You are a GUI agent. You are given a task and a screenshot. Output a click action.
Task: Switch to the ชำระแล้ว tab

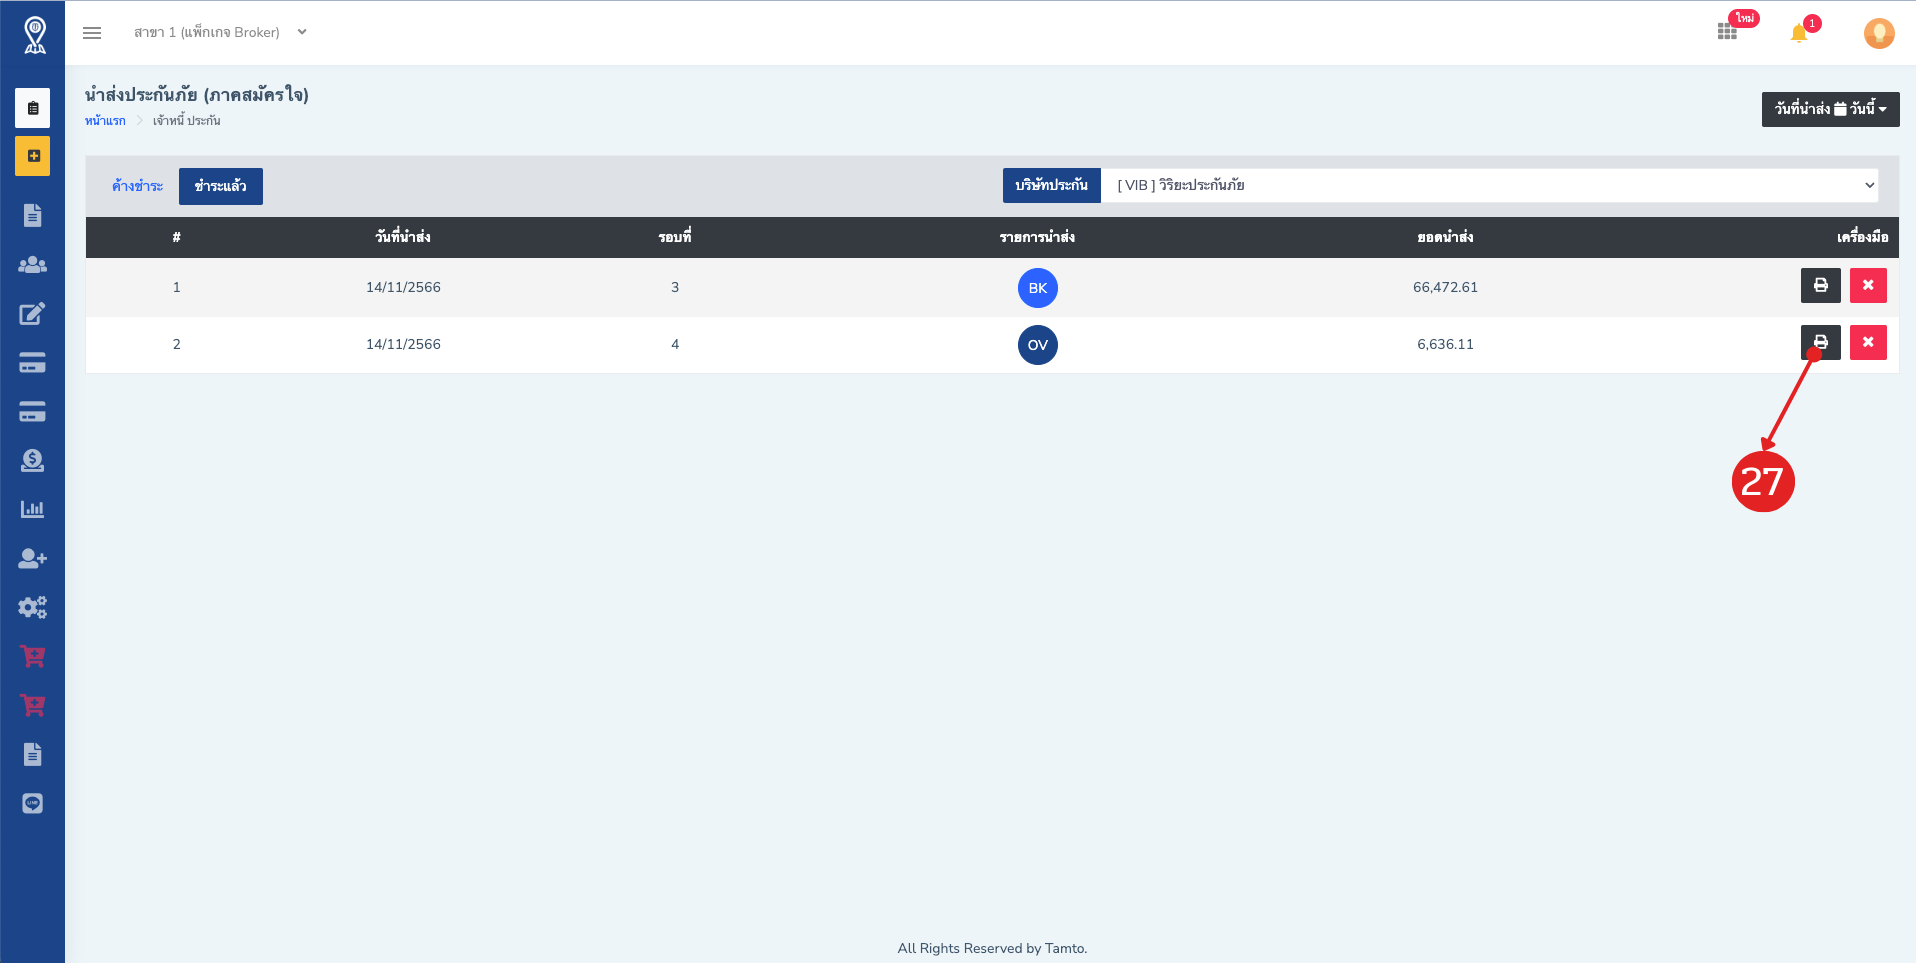pyautogui.click(x=221, y=186)
